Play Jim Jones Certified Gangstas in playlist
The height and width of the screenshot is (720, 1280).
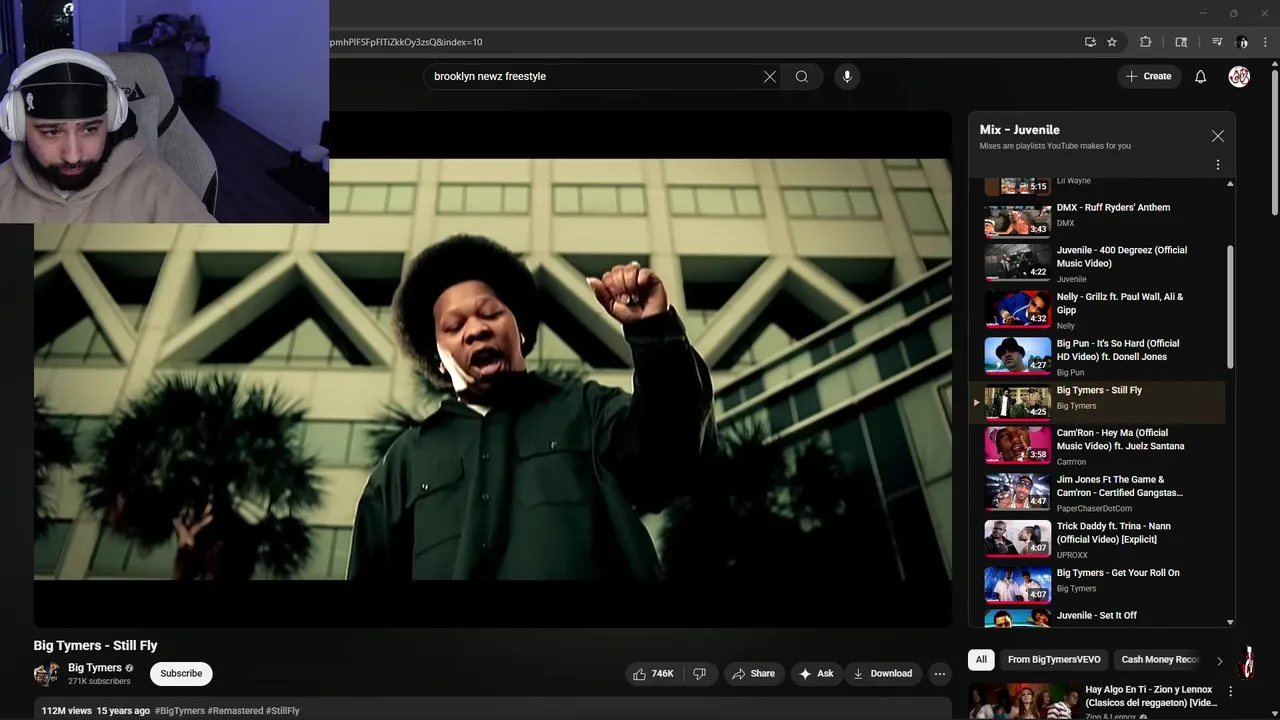[x=1100, y=493]
